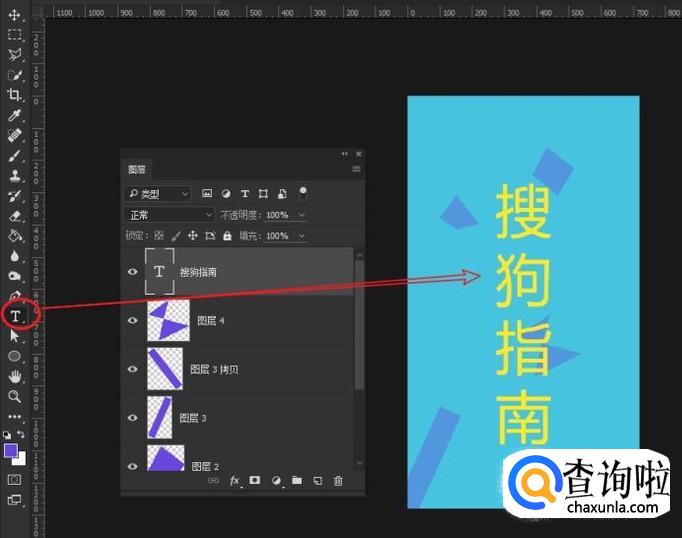The height and width of the screenshot is (538, 682).
Task: Select the Crop tool
Action: [14, 95]
